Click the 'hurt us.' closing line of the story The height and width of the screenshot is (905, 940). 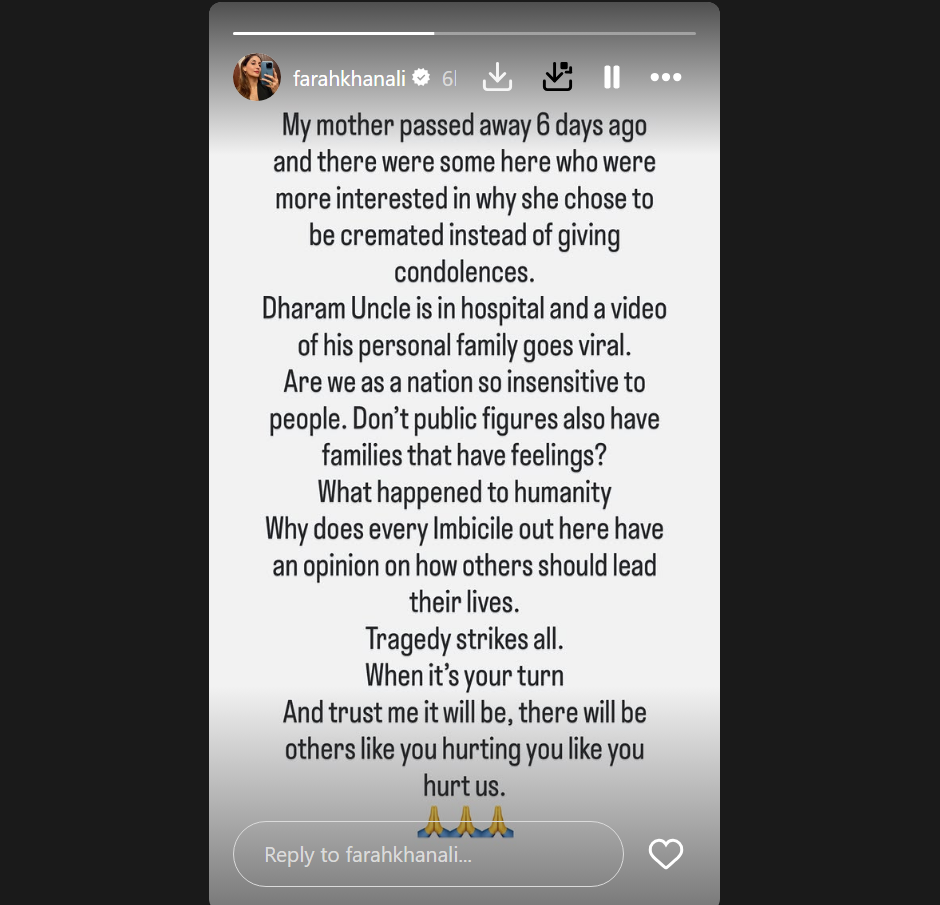pyautogui.click(x=465, y=786)
